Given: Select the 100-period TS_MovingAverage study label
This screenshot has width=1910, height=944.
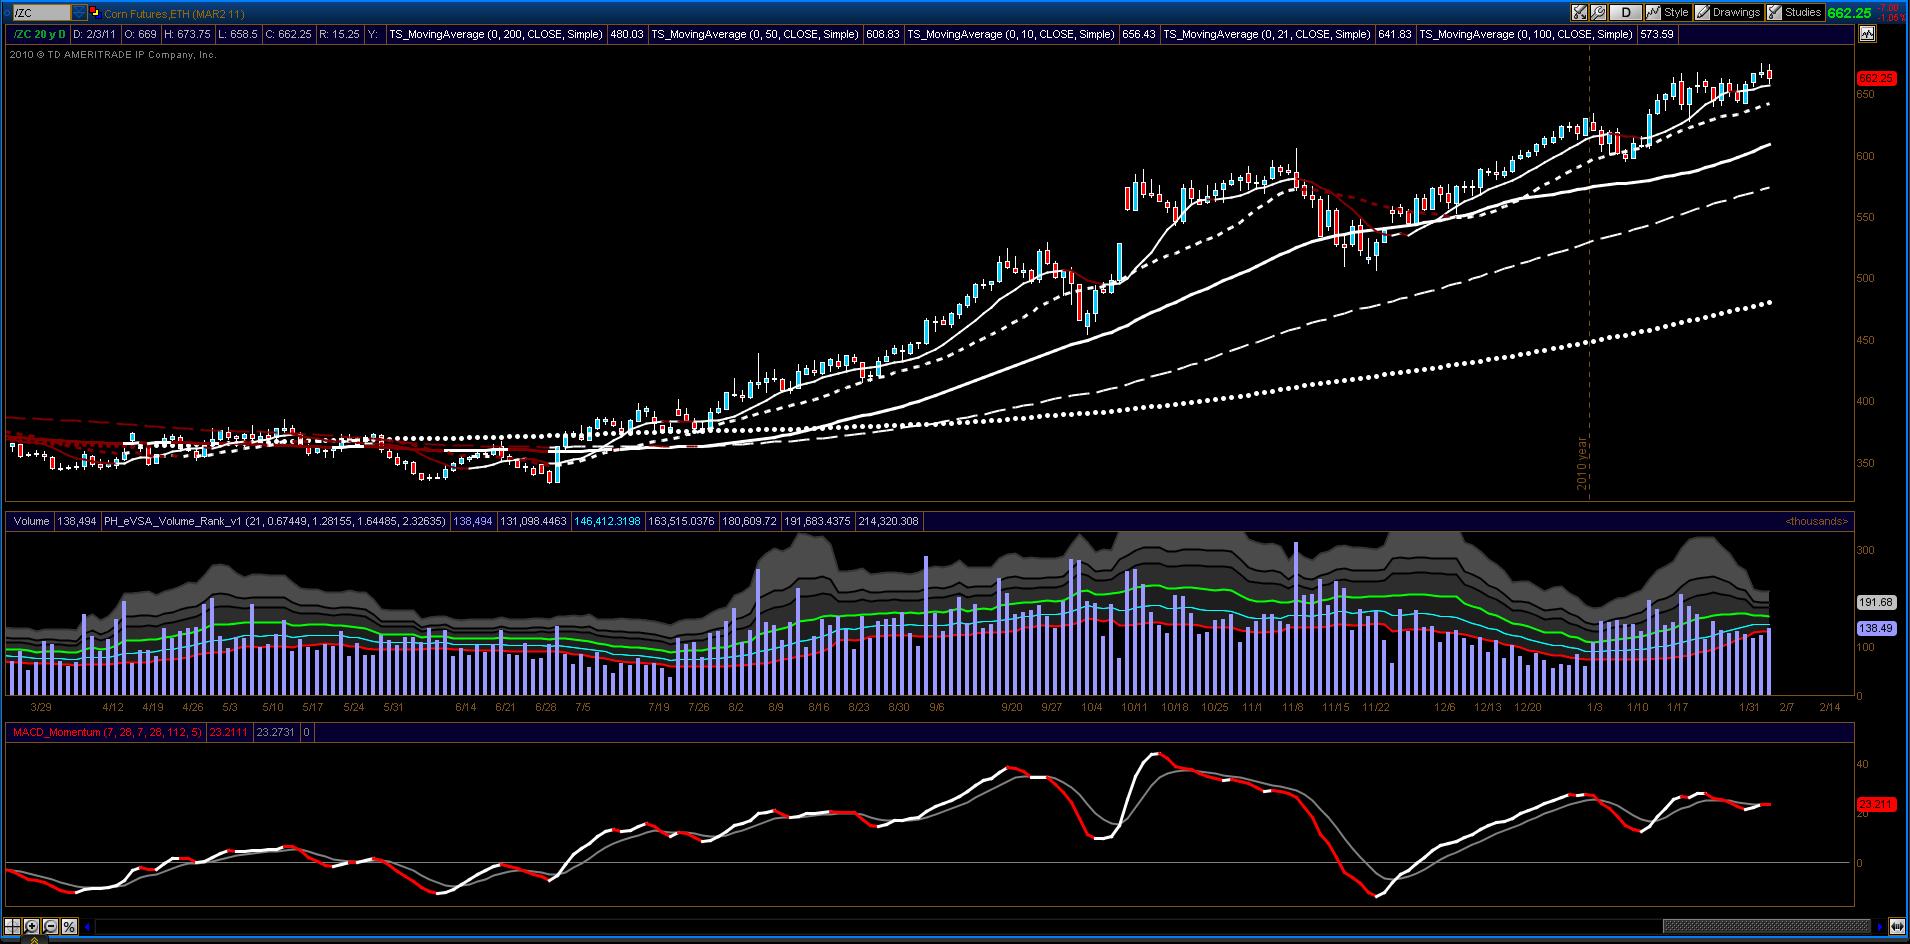Looking at the screenshot, I should [x=1527, y=34].
